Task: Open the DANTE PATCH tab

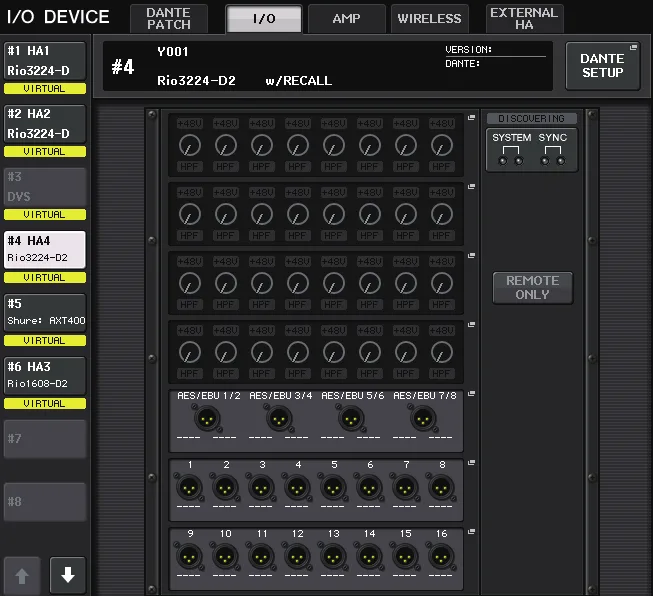Action: (x=169, y=19)
